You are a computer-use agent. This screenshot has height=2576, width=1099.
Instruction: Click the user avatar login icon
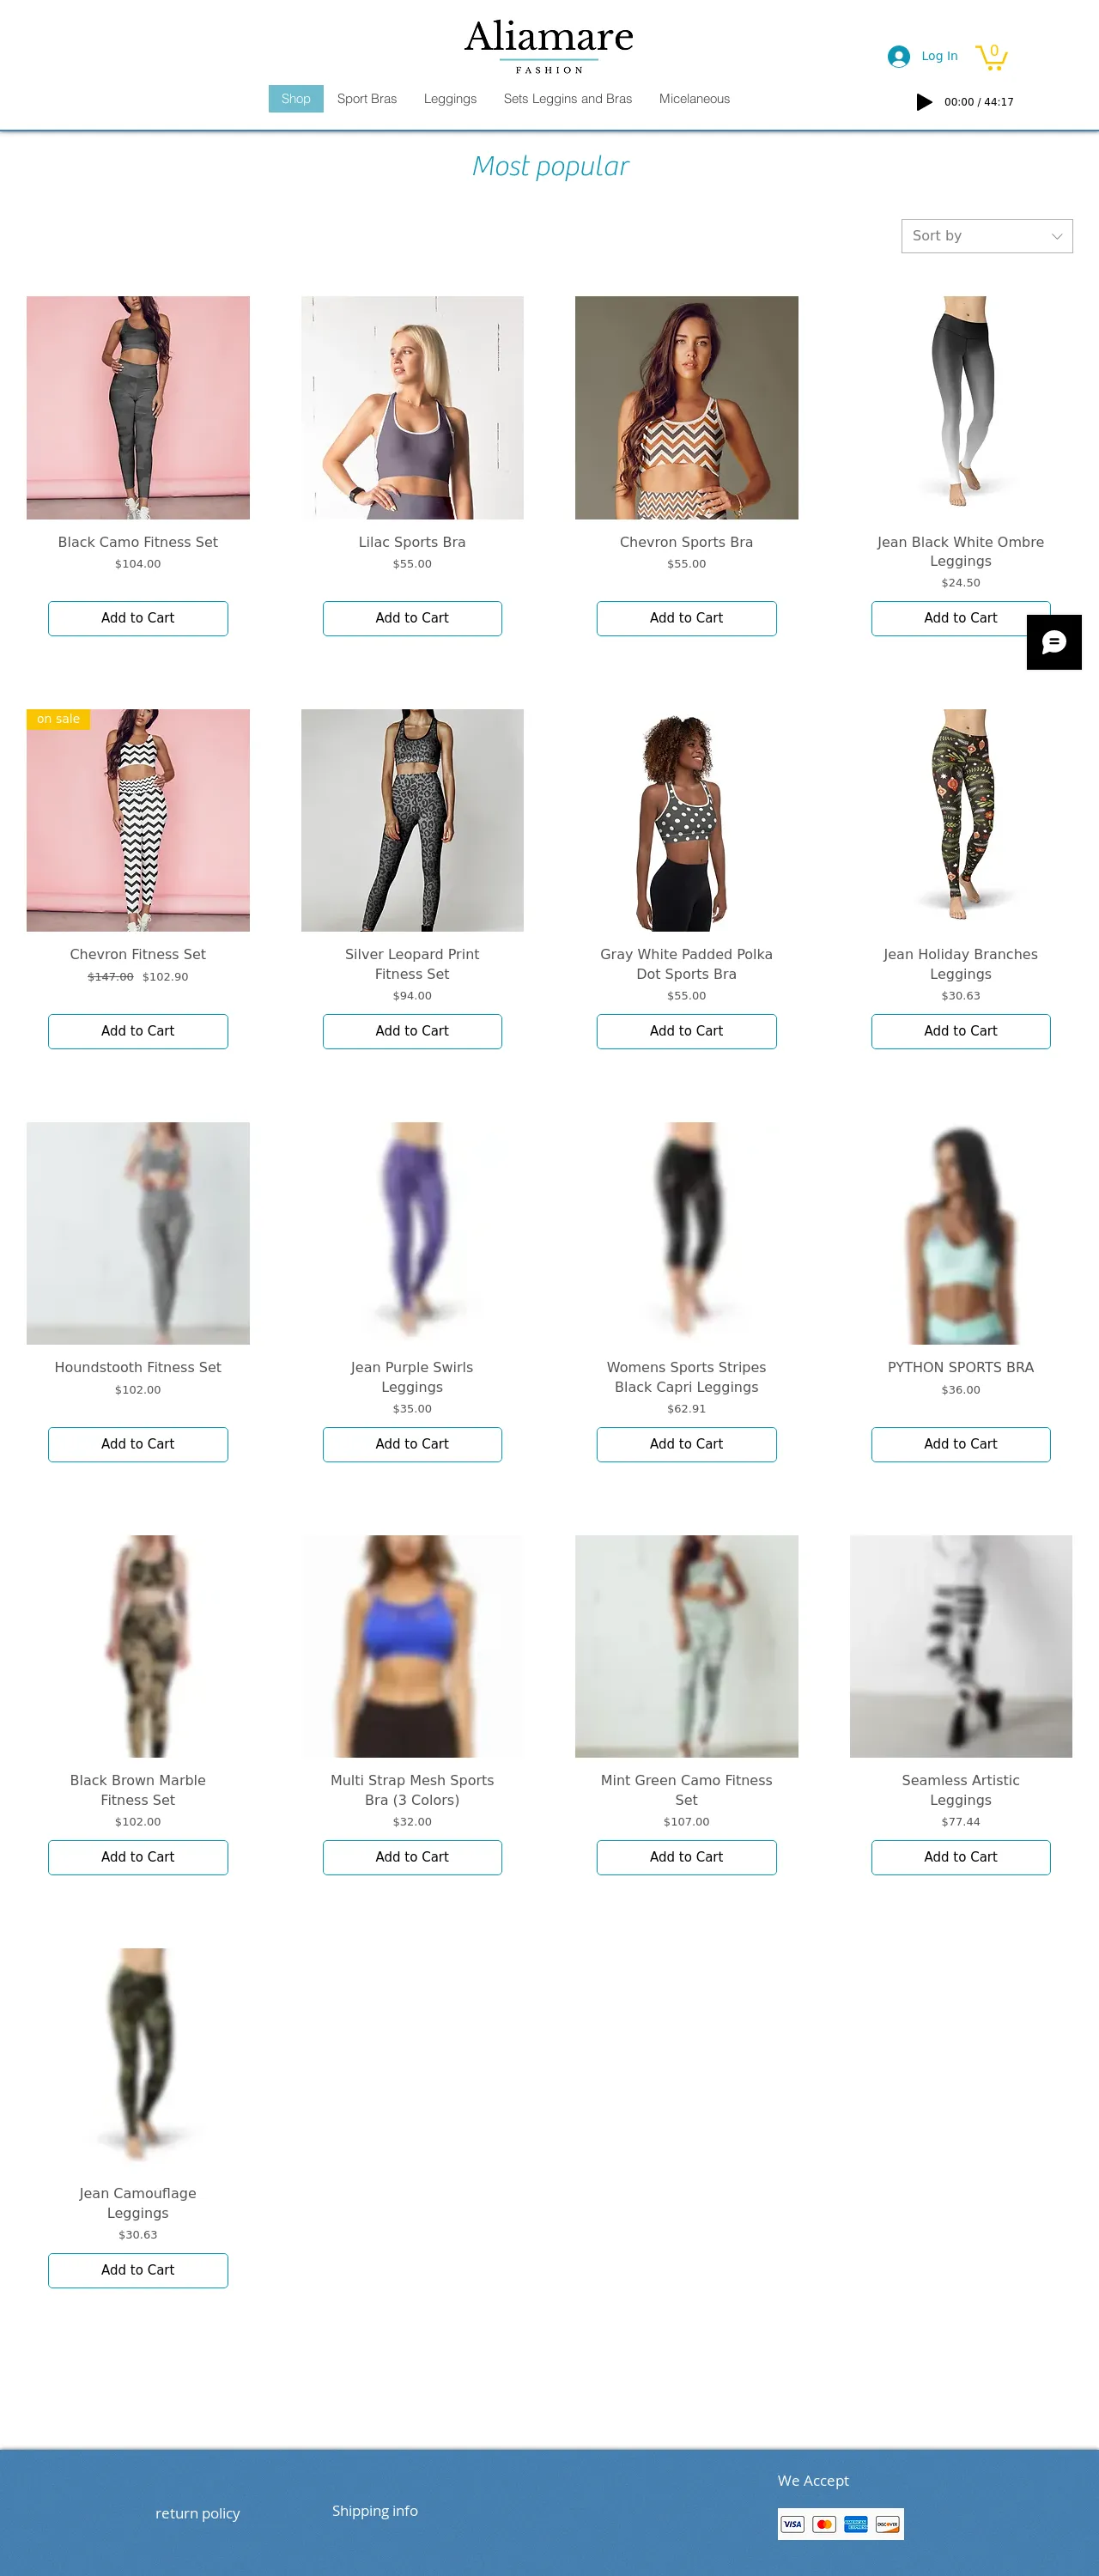[x=898, y=57]
